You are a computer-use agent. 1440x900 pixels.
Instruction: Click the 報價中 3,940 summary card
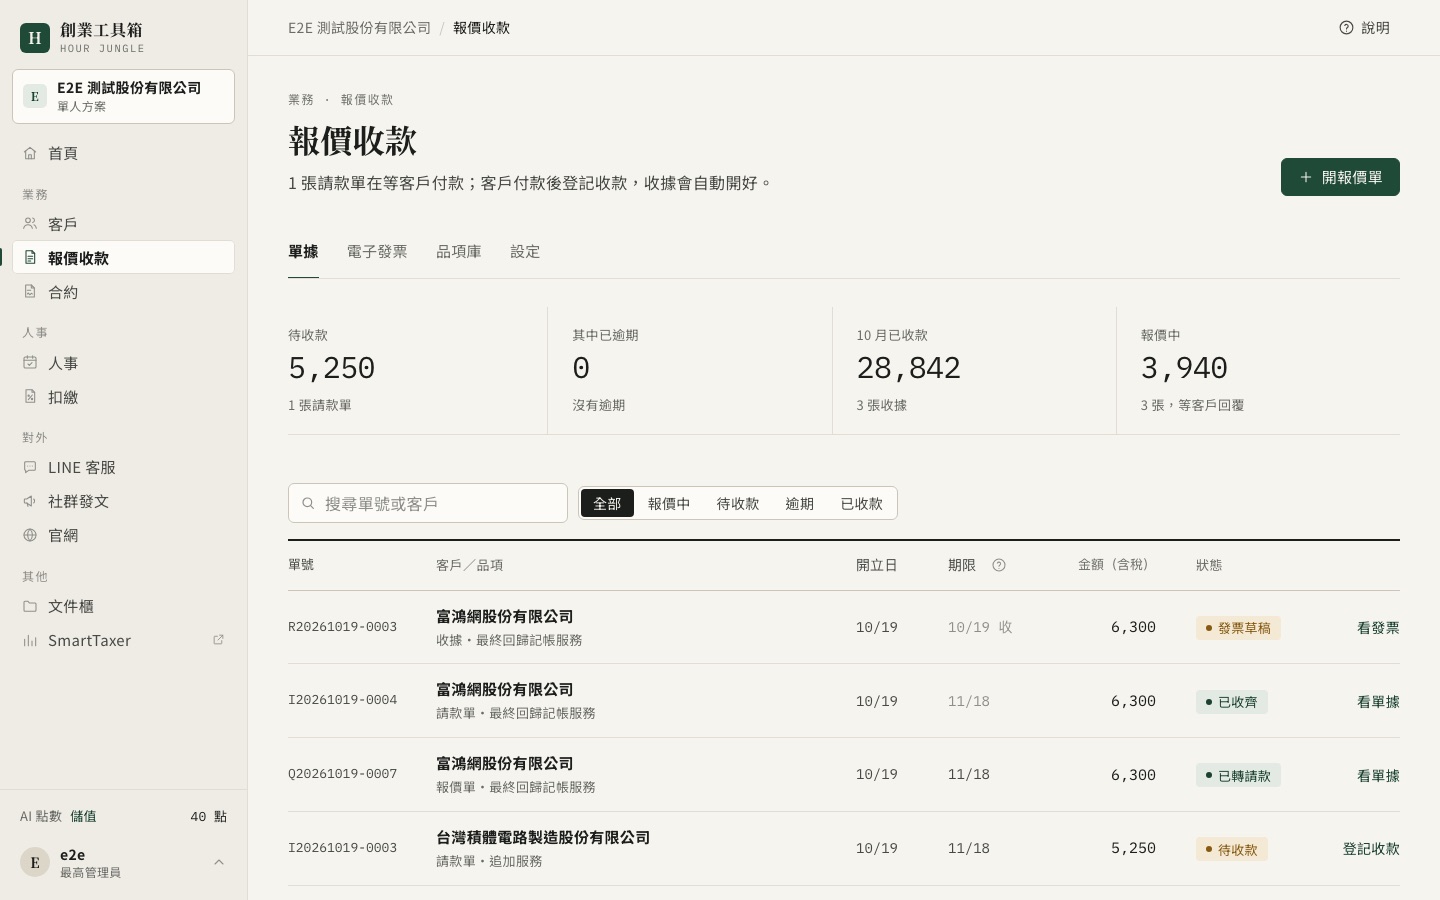pos(1259,370)
